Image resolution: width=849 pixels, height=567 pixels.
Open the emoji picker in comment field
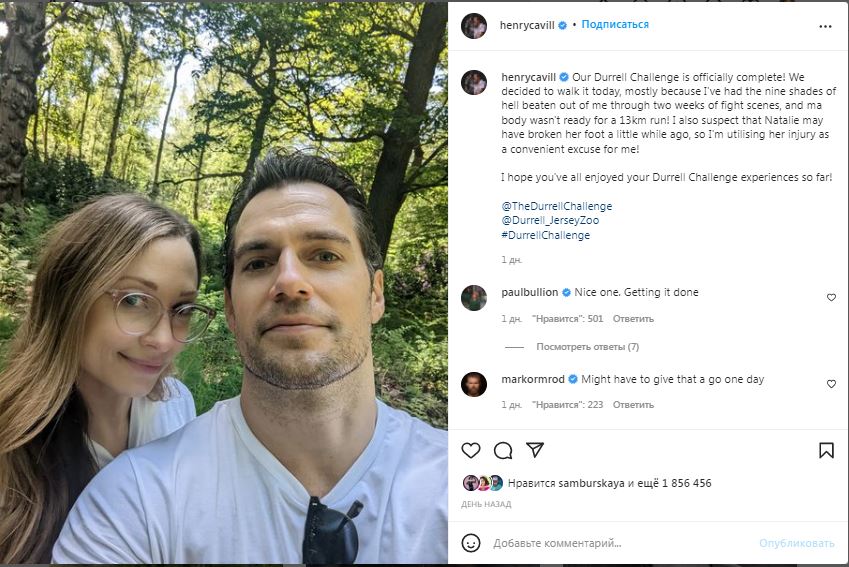tap(471, 543)
